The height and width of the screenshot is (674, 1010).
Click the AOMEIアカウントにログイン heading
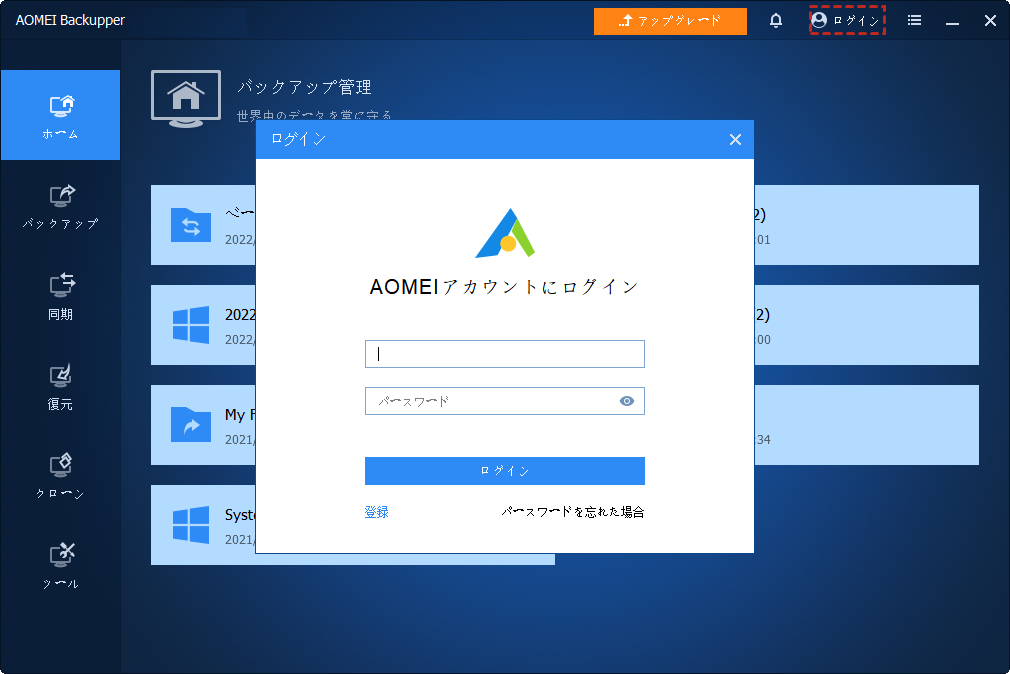tap(504, 287)
